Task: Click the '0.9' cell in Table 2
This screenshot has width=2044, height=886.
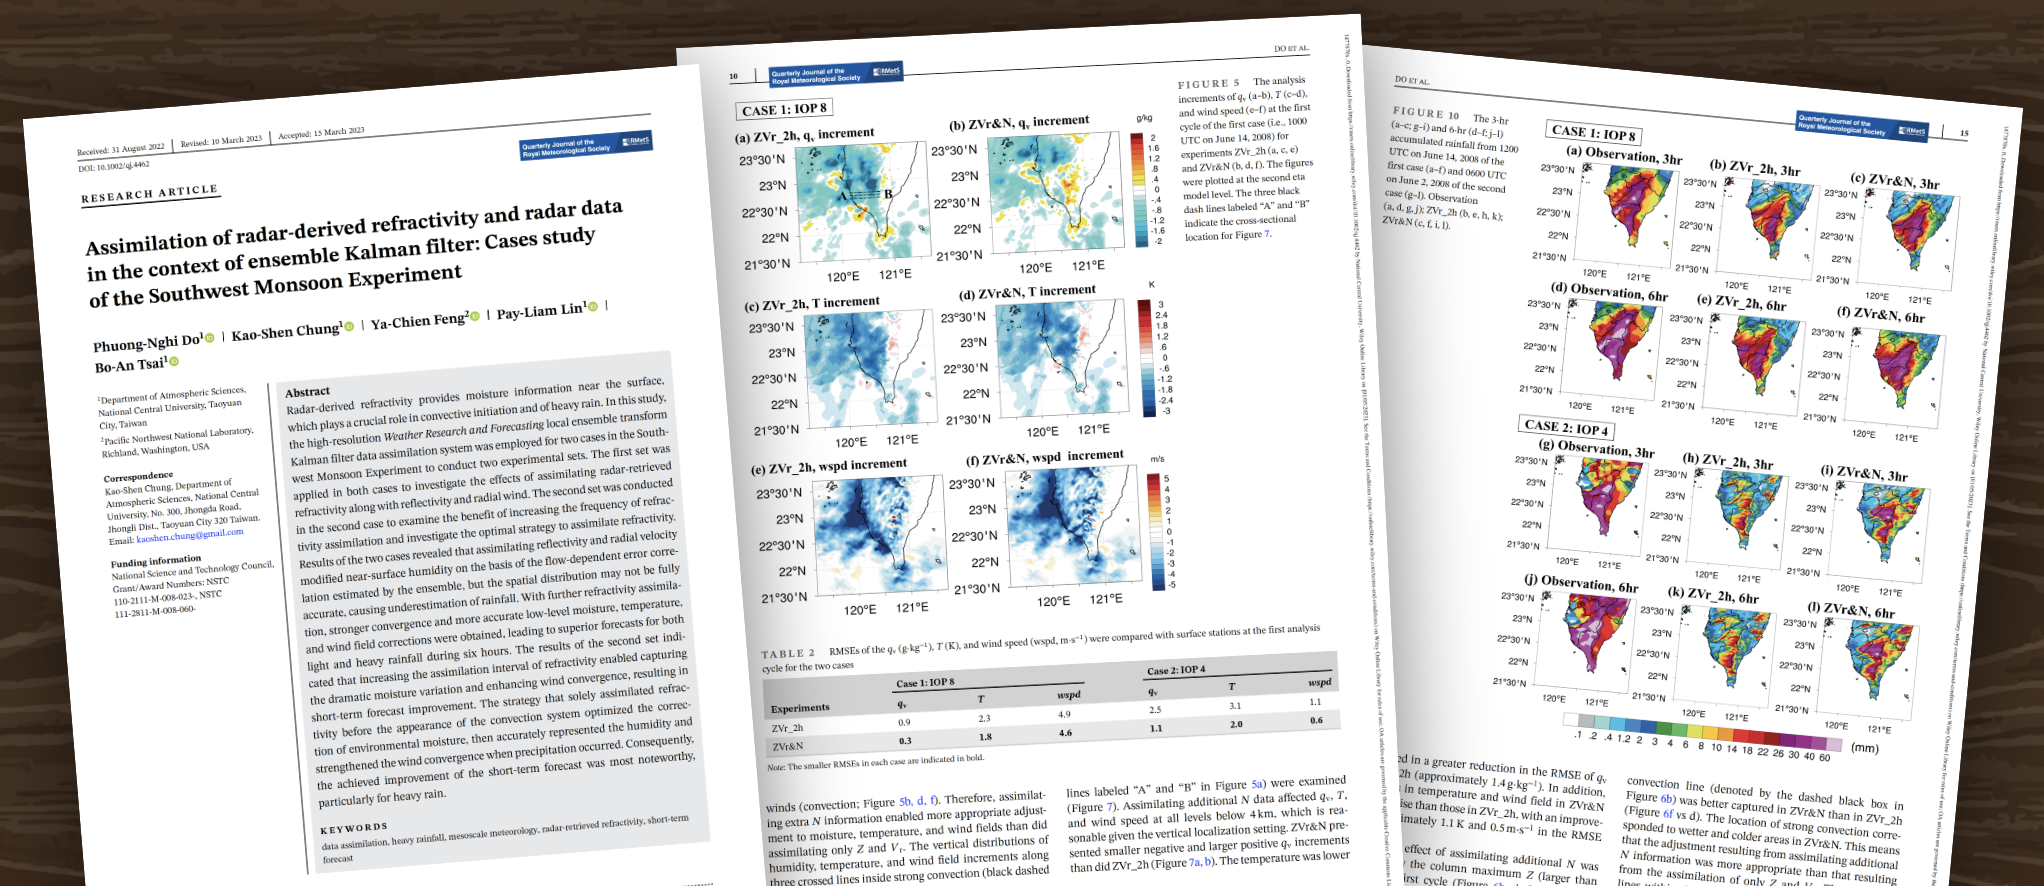Action: pos(904,721)
